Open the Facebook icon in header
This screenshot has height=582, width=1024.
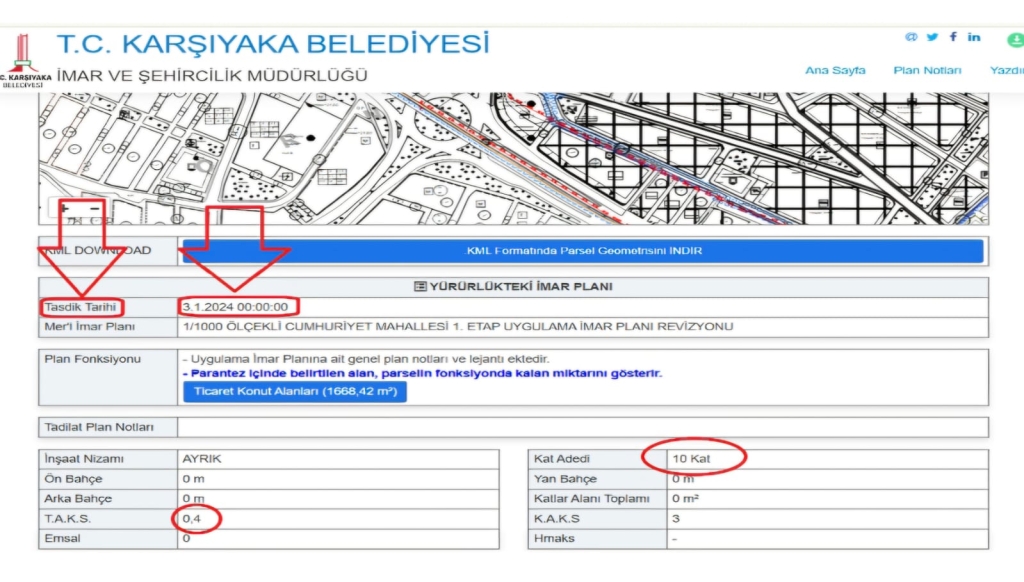pos(953,37)
